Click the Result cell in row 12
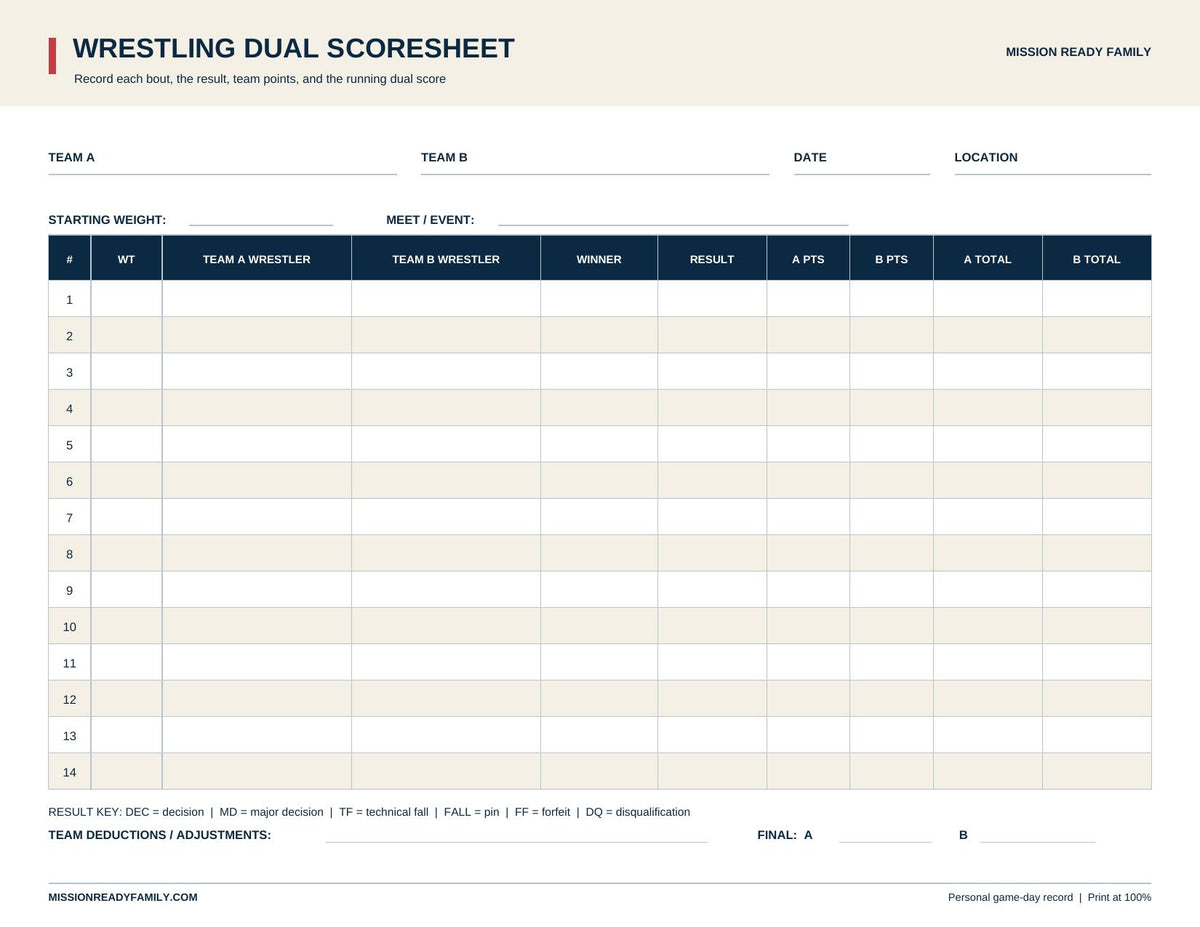The height and width of the screenshot is (927, 1200). [712, 699]
